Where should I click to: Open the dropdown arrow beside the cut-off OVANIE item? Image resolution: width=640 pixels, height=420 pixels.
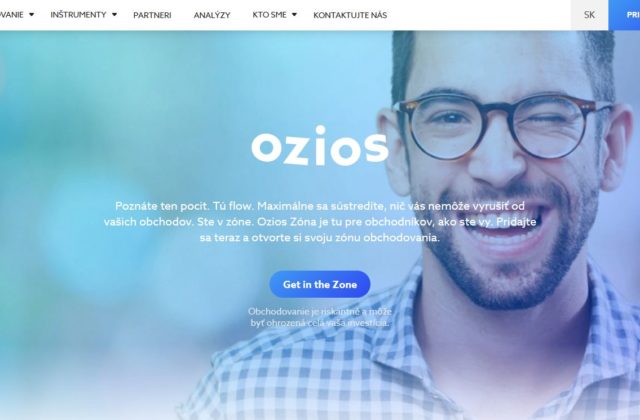tap(31, 15)
